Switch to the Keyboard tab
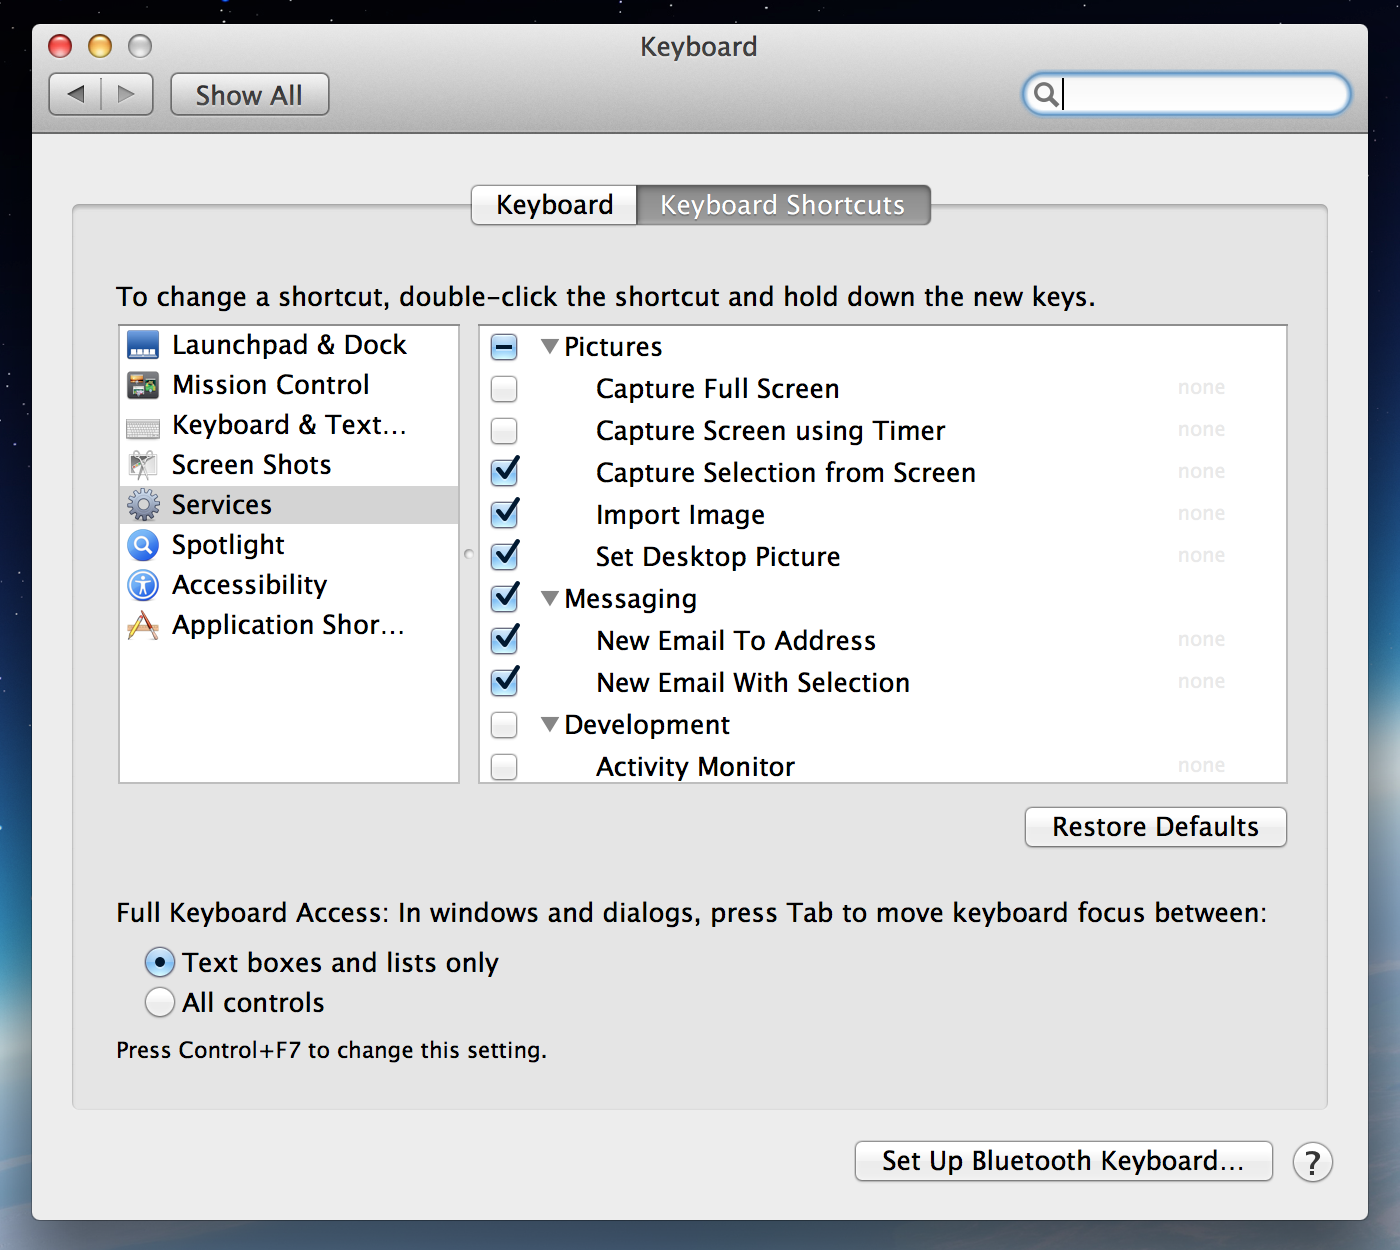Image resolution: width=1400 pixels, height=1250 pixels. click(x=554, y=205)
